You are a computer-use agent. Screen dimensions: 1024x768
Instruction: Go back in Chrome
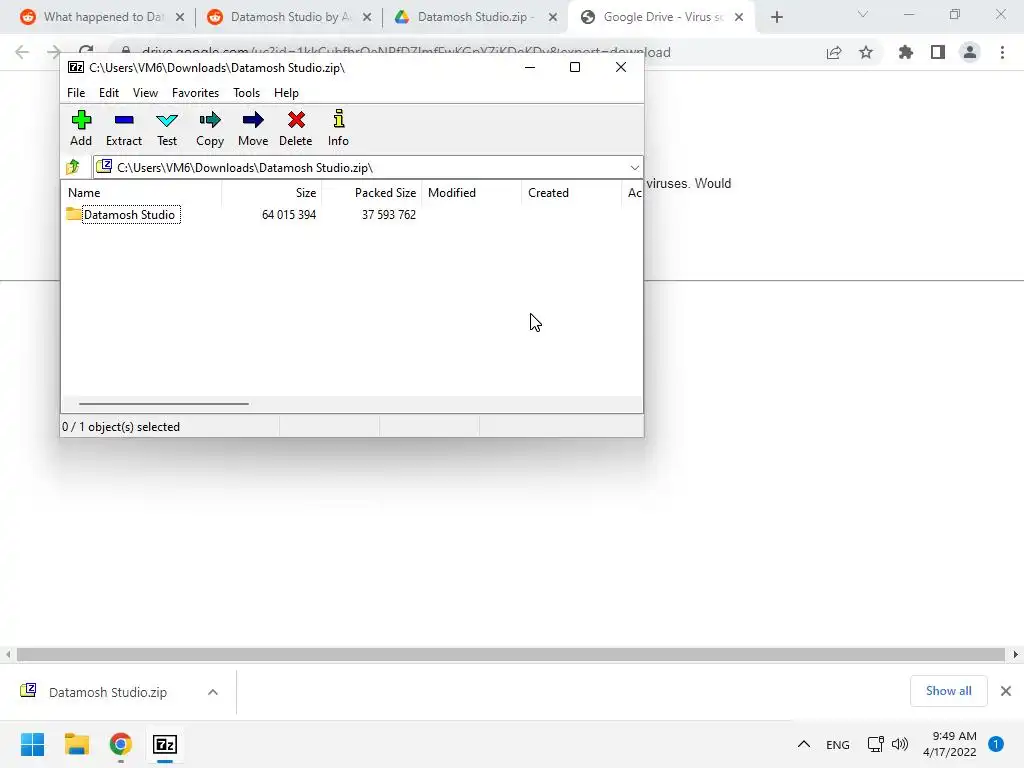tap(22, 52)
